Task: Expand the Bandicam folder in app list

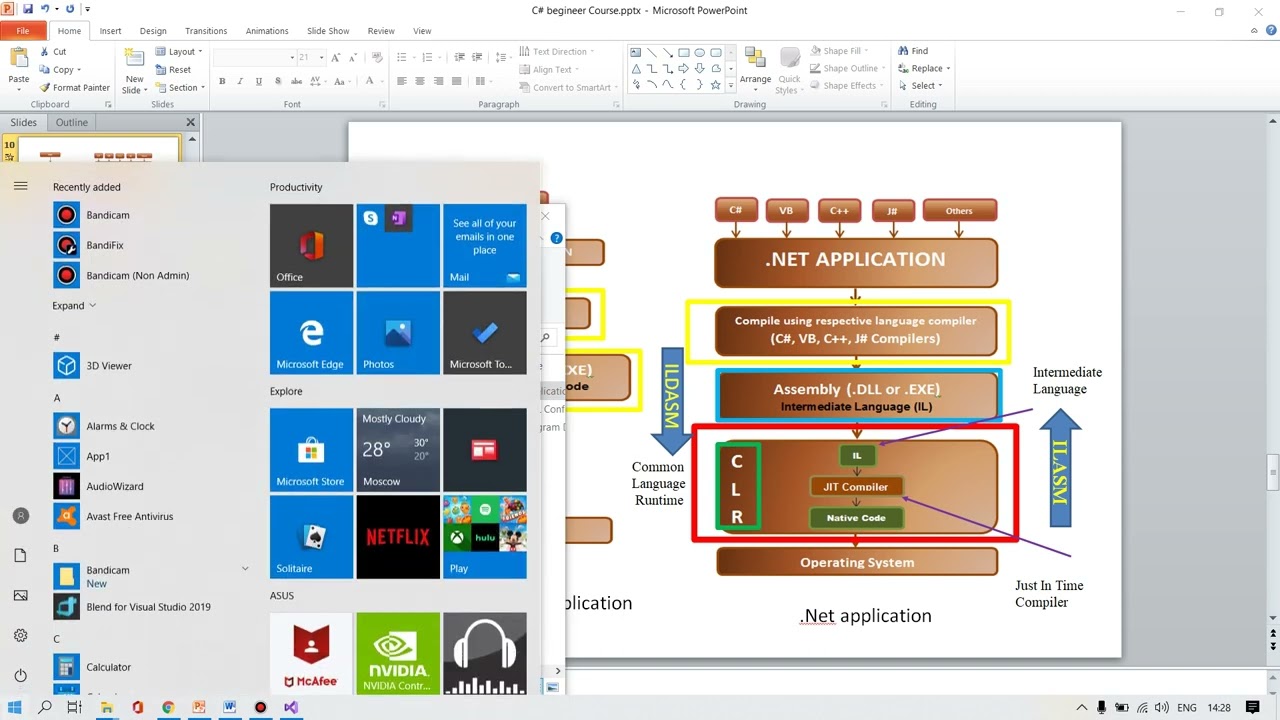Action: click(x=245, y=569)
